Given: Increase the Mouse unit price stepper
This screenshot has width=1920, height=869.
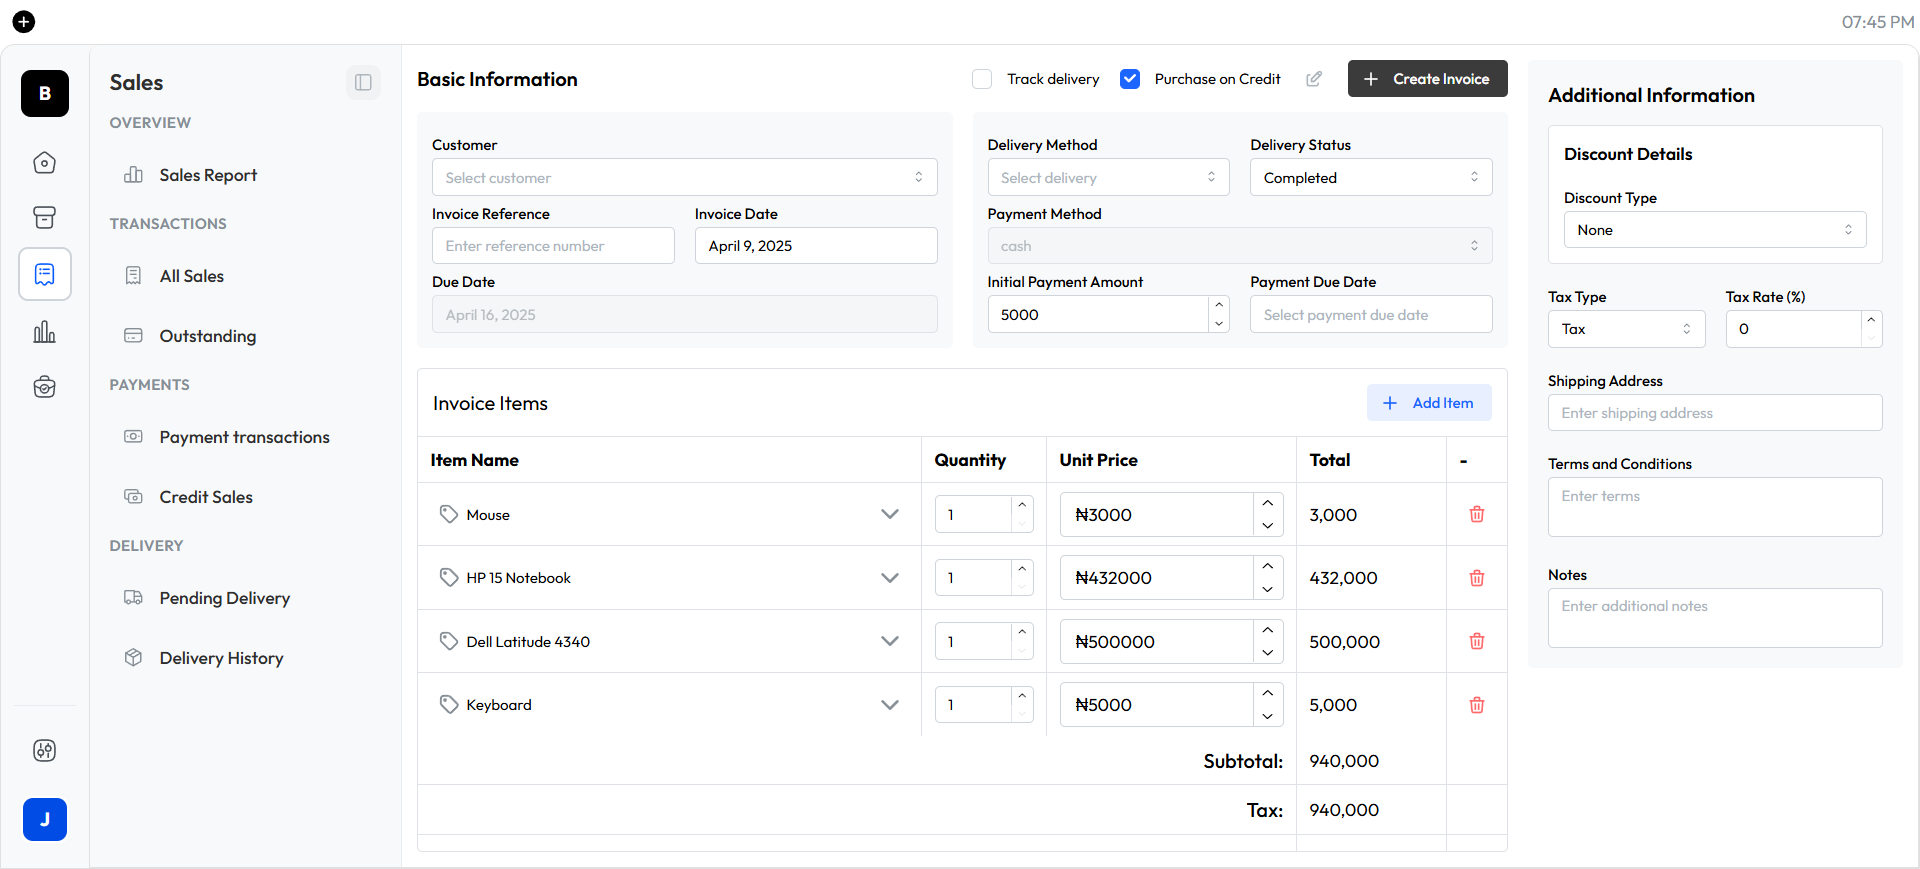Looking at the screenshot, I should click(1268, 503).
